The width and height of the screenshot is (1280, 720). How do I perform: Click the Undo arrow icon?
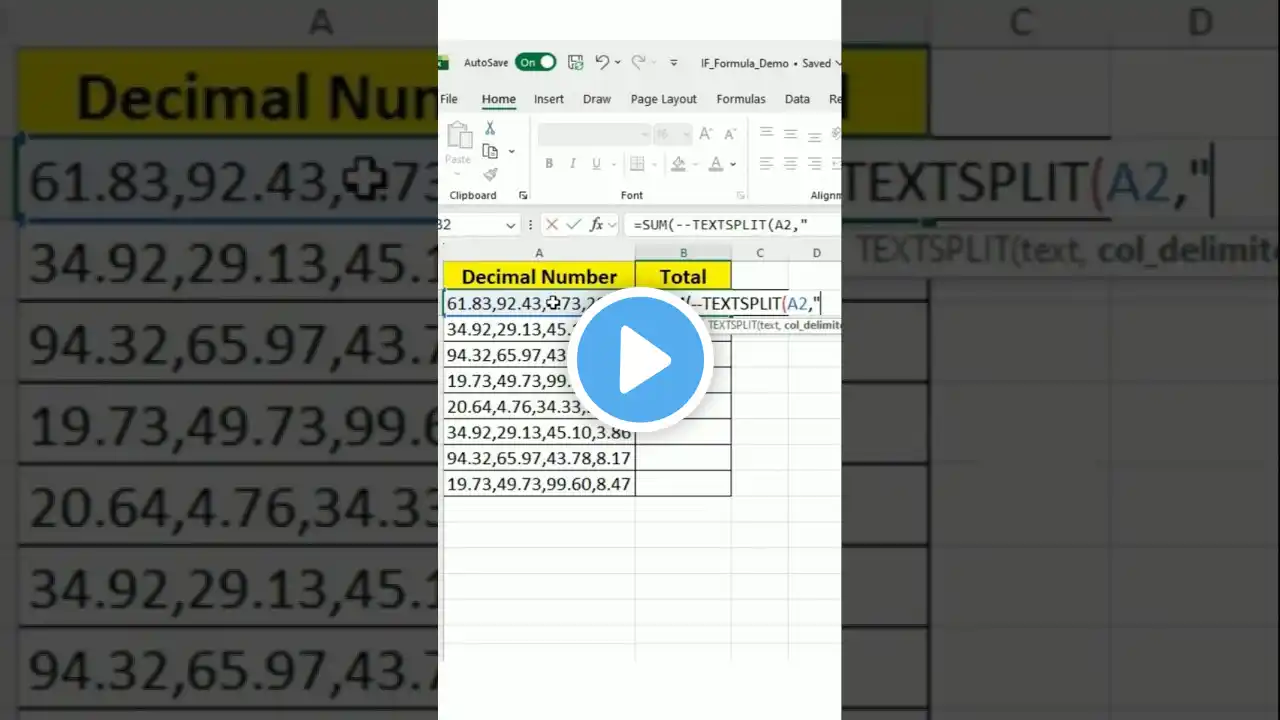pyautogui.click(x=601, y=63)
